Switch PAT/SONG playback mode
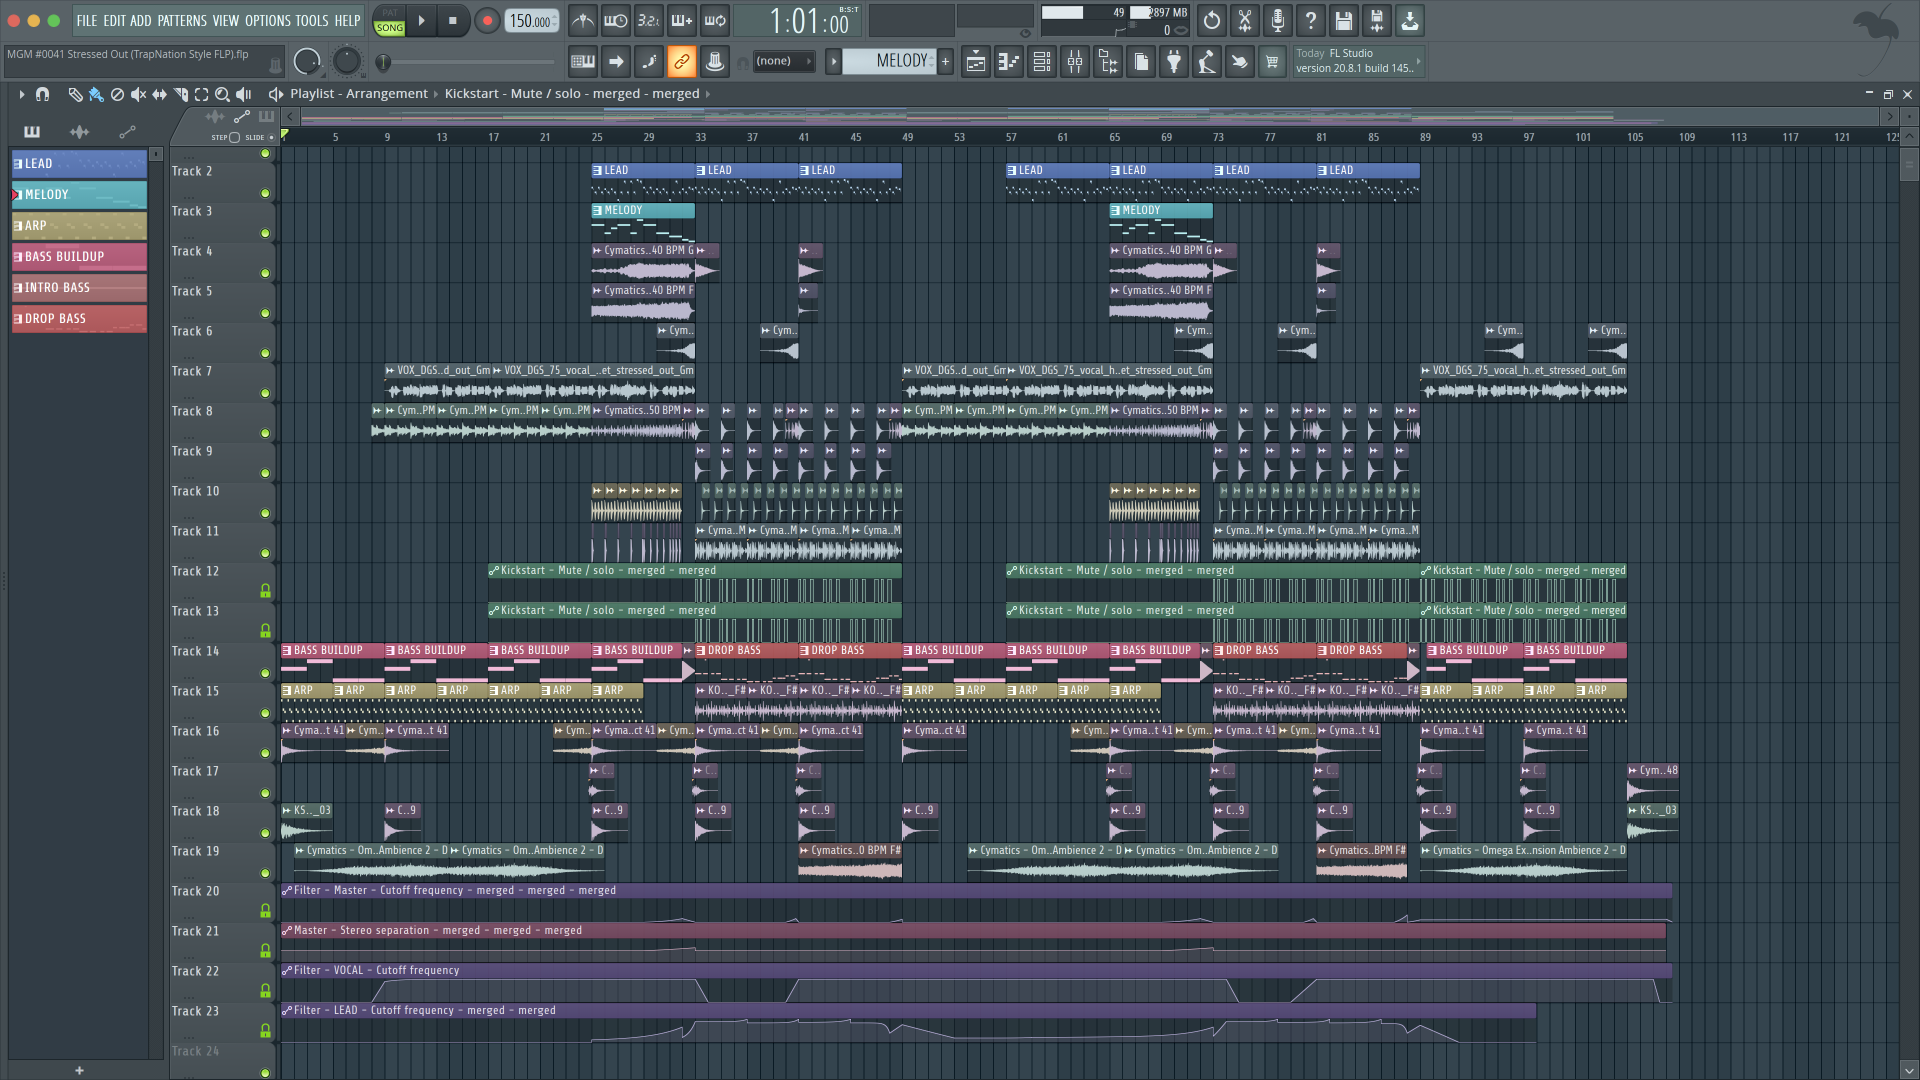Screen dimensions: 1920x1080 (x=389, y=21)
